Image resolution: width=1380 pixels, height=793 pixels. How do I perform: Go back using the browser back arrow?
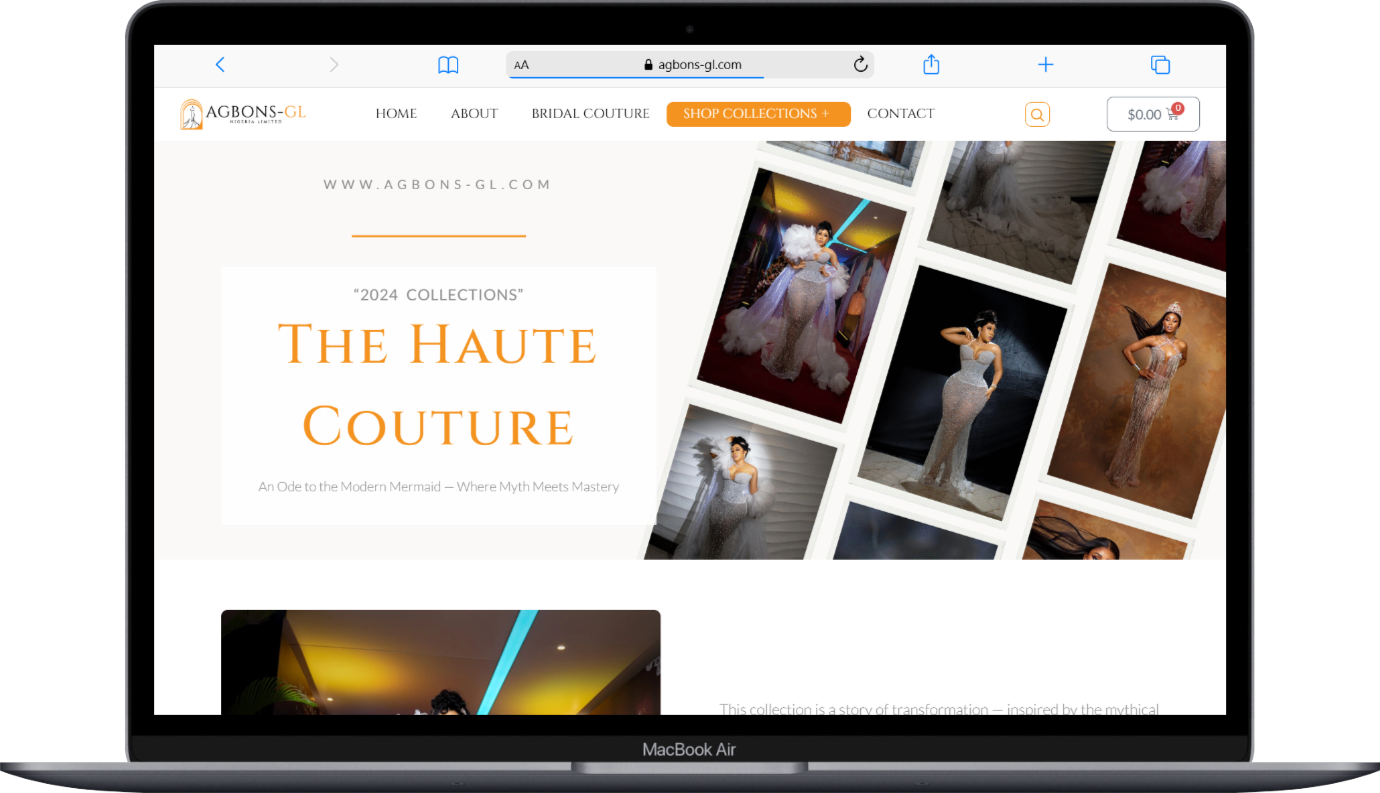(x=220, y=65)
